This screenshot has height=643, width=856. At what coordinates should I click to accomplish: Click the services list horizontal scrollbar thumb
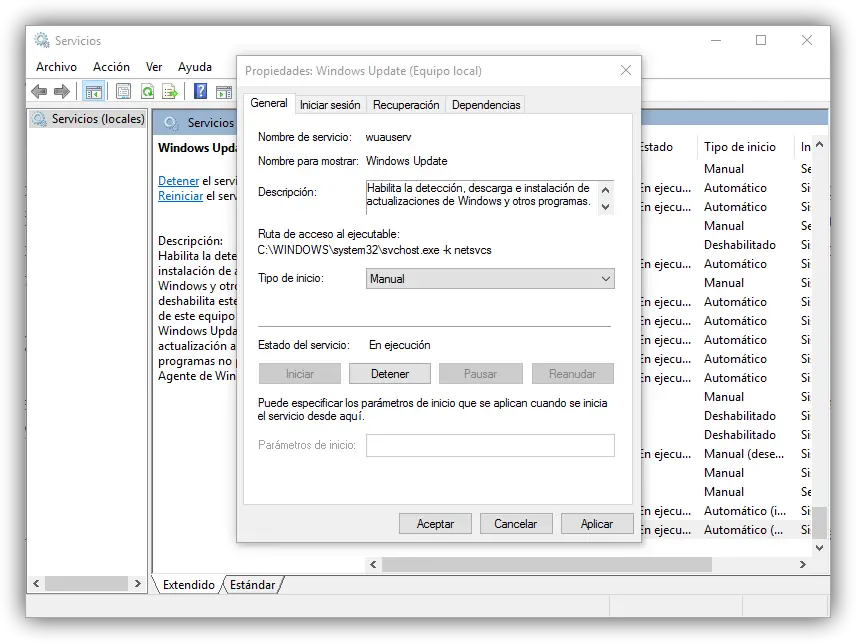coord(546,564)
